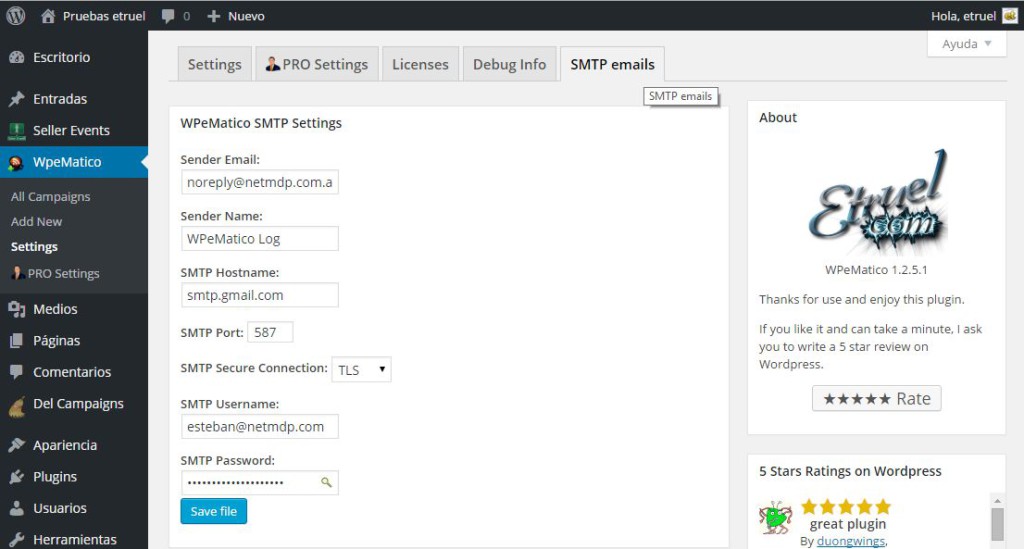Click the plus icon for Nuevo
1024x549 pixels.
pyautogui.click(x=214, y=16)
